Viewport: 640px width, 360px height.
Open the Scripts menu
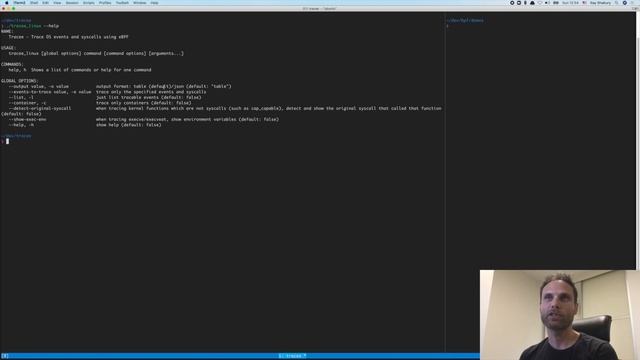[x=89, y=2]
